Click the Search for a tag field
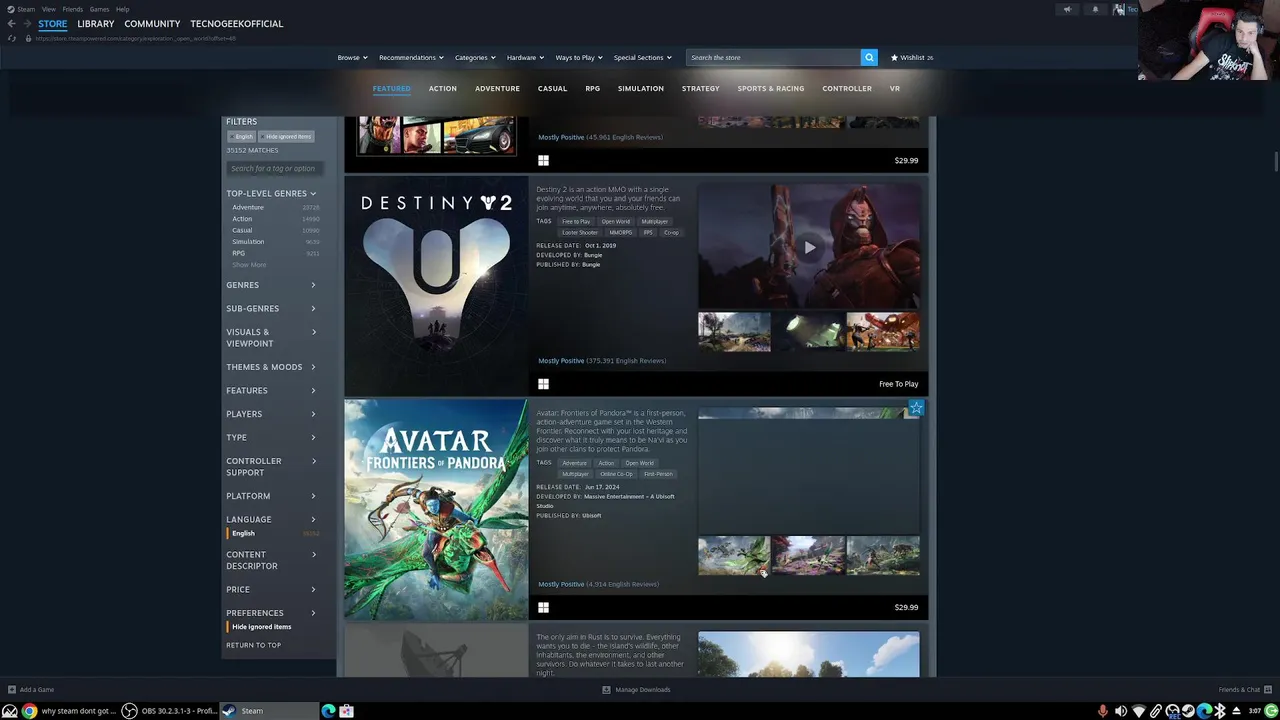Image resolution: width=1280 pixels, height=720 pixels. click(274, 168)
